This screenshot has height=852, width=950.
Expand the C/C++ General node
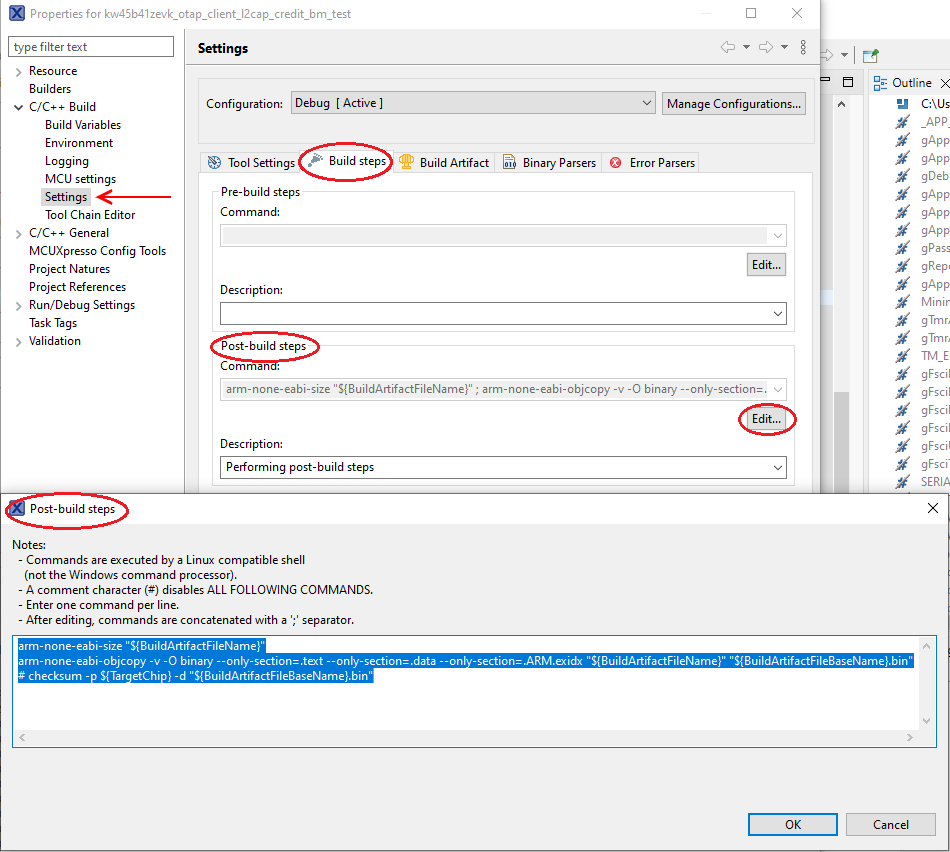point(19,233)
